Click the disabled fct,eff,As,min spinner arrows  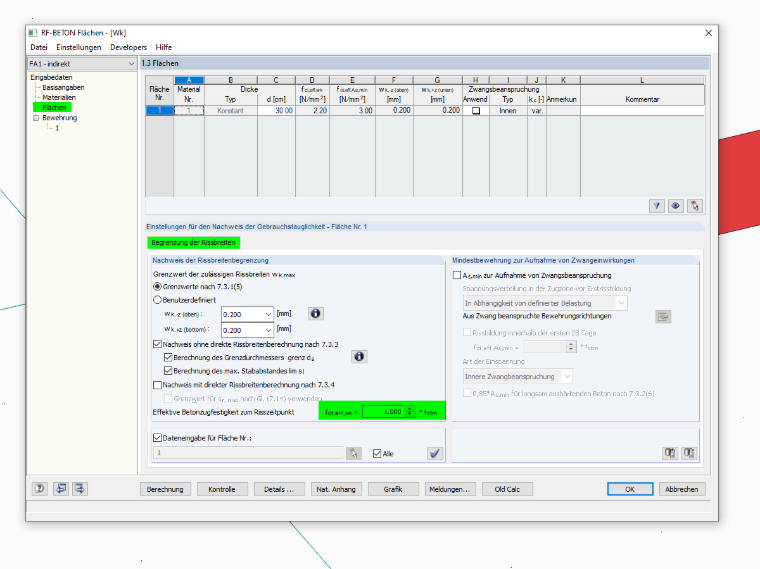click(570, 347)
